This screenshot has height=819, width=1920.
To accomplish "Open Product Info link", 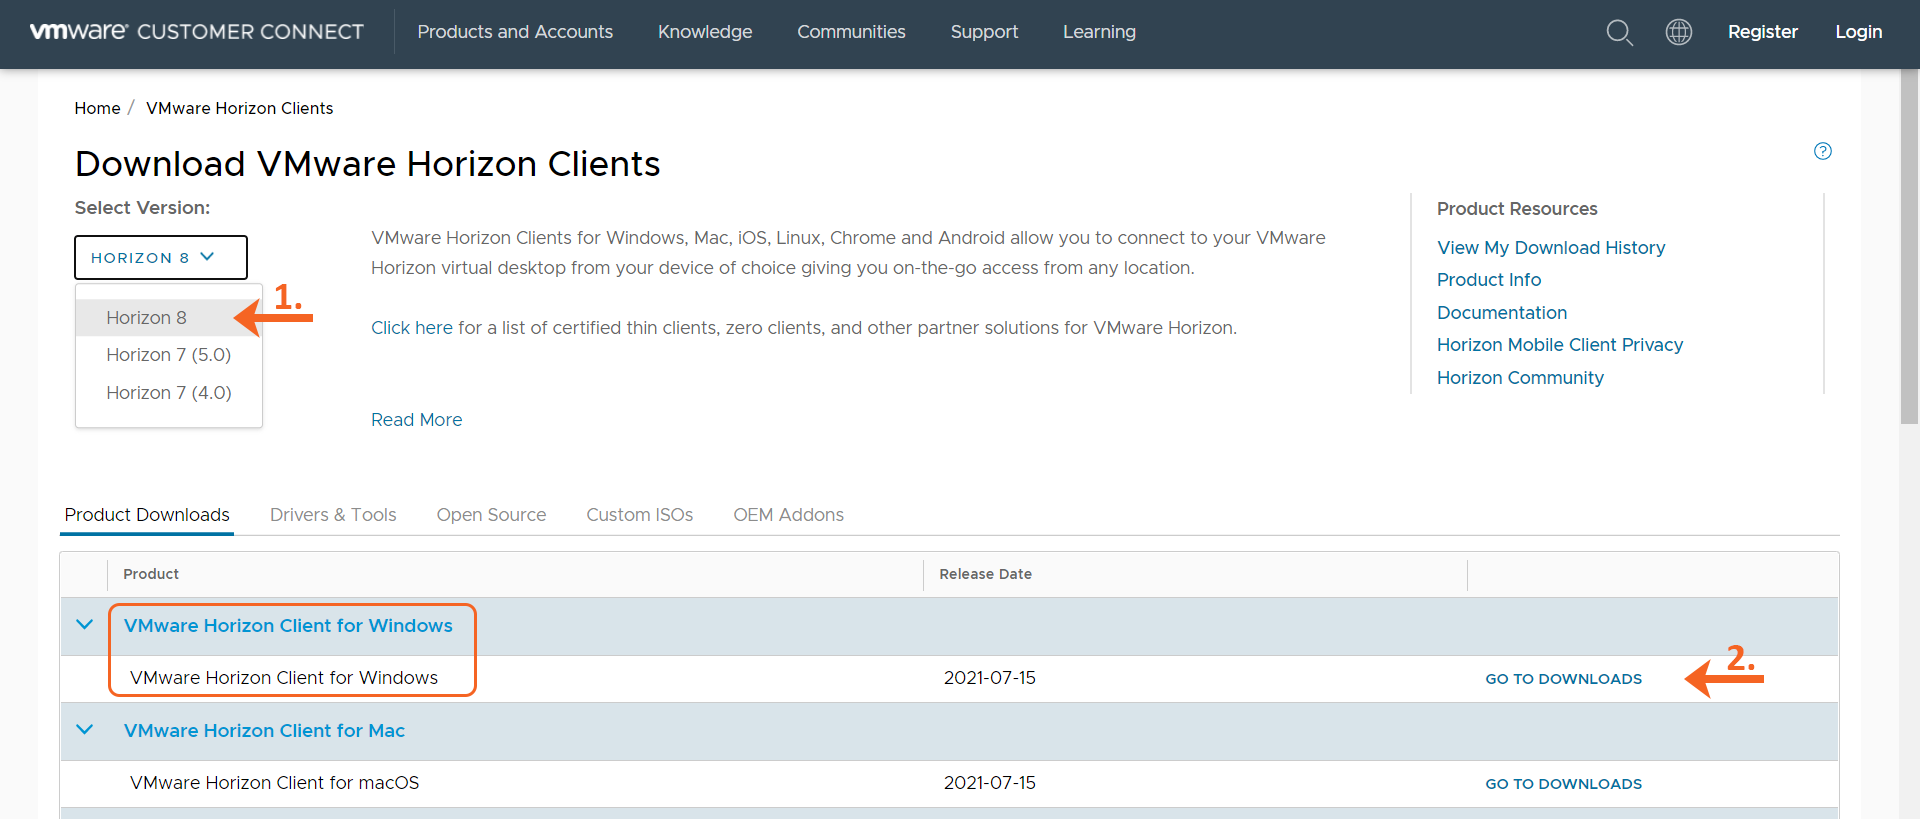I will point(1489,280).
